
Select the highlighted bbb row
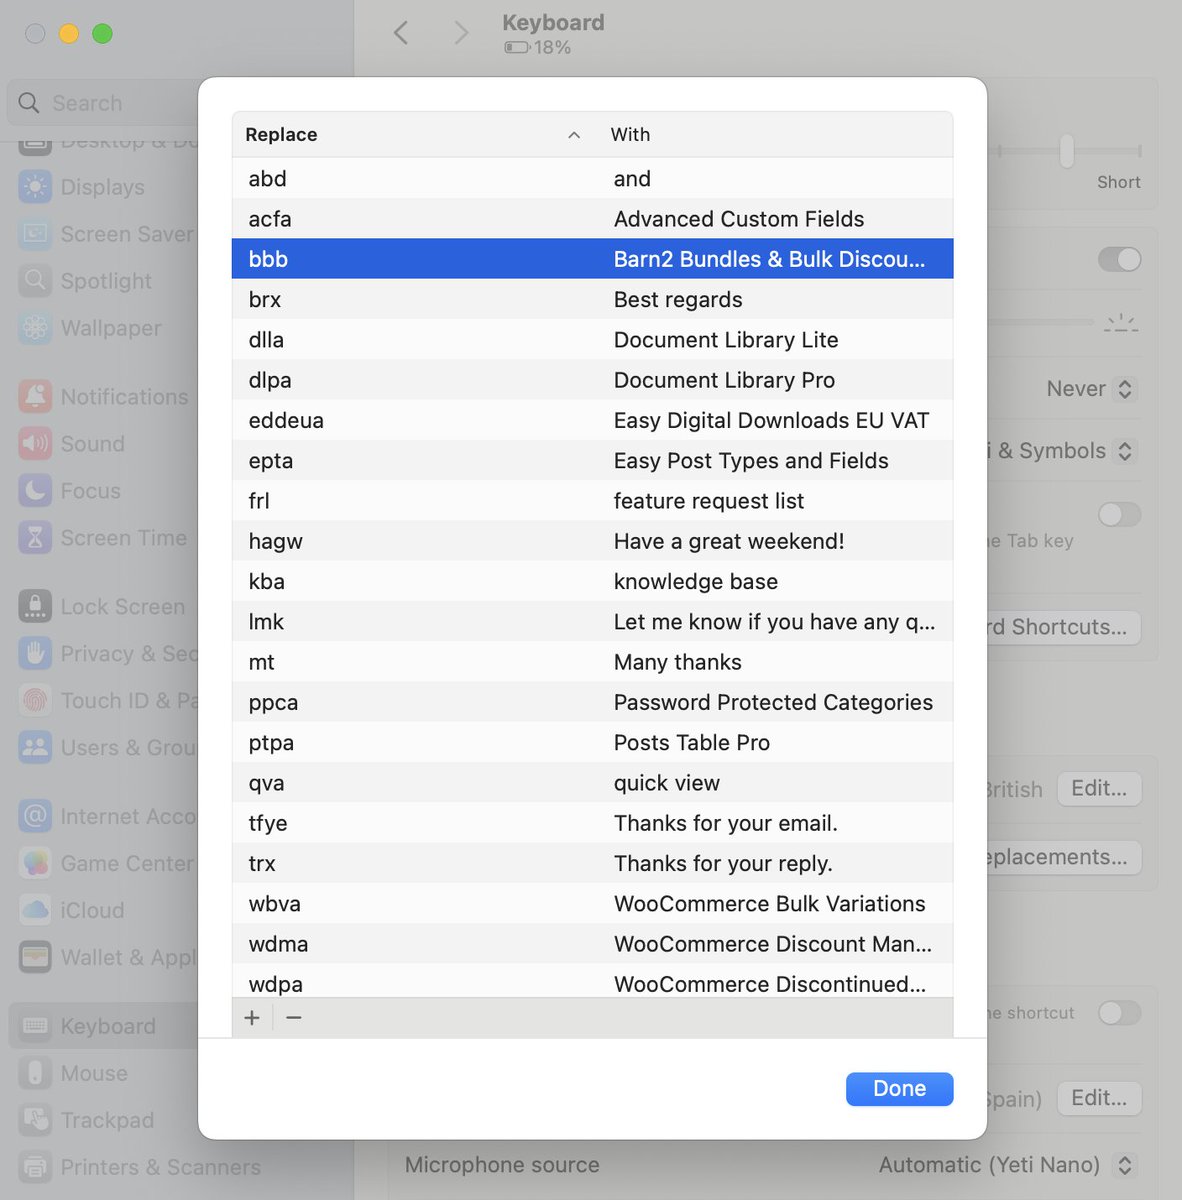click(592, 259)
